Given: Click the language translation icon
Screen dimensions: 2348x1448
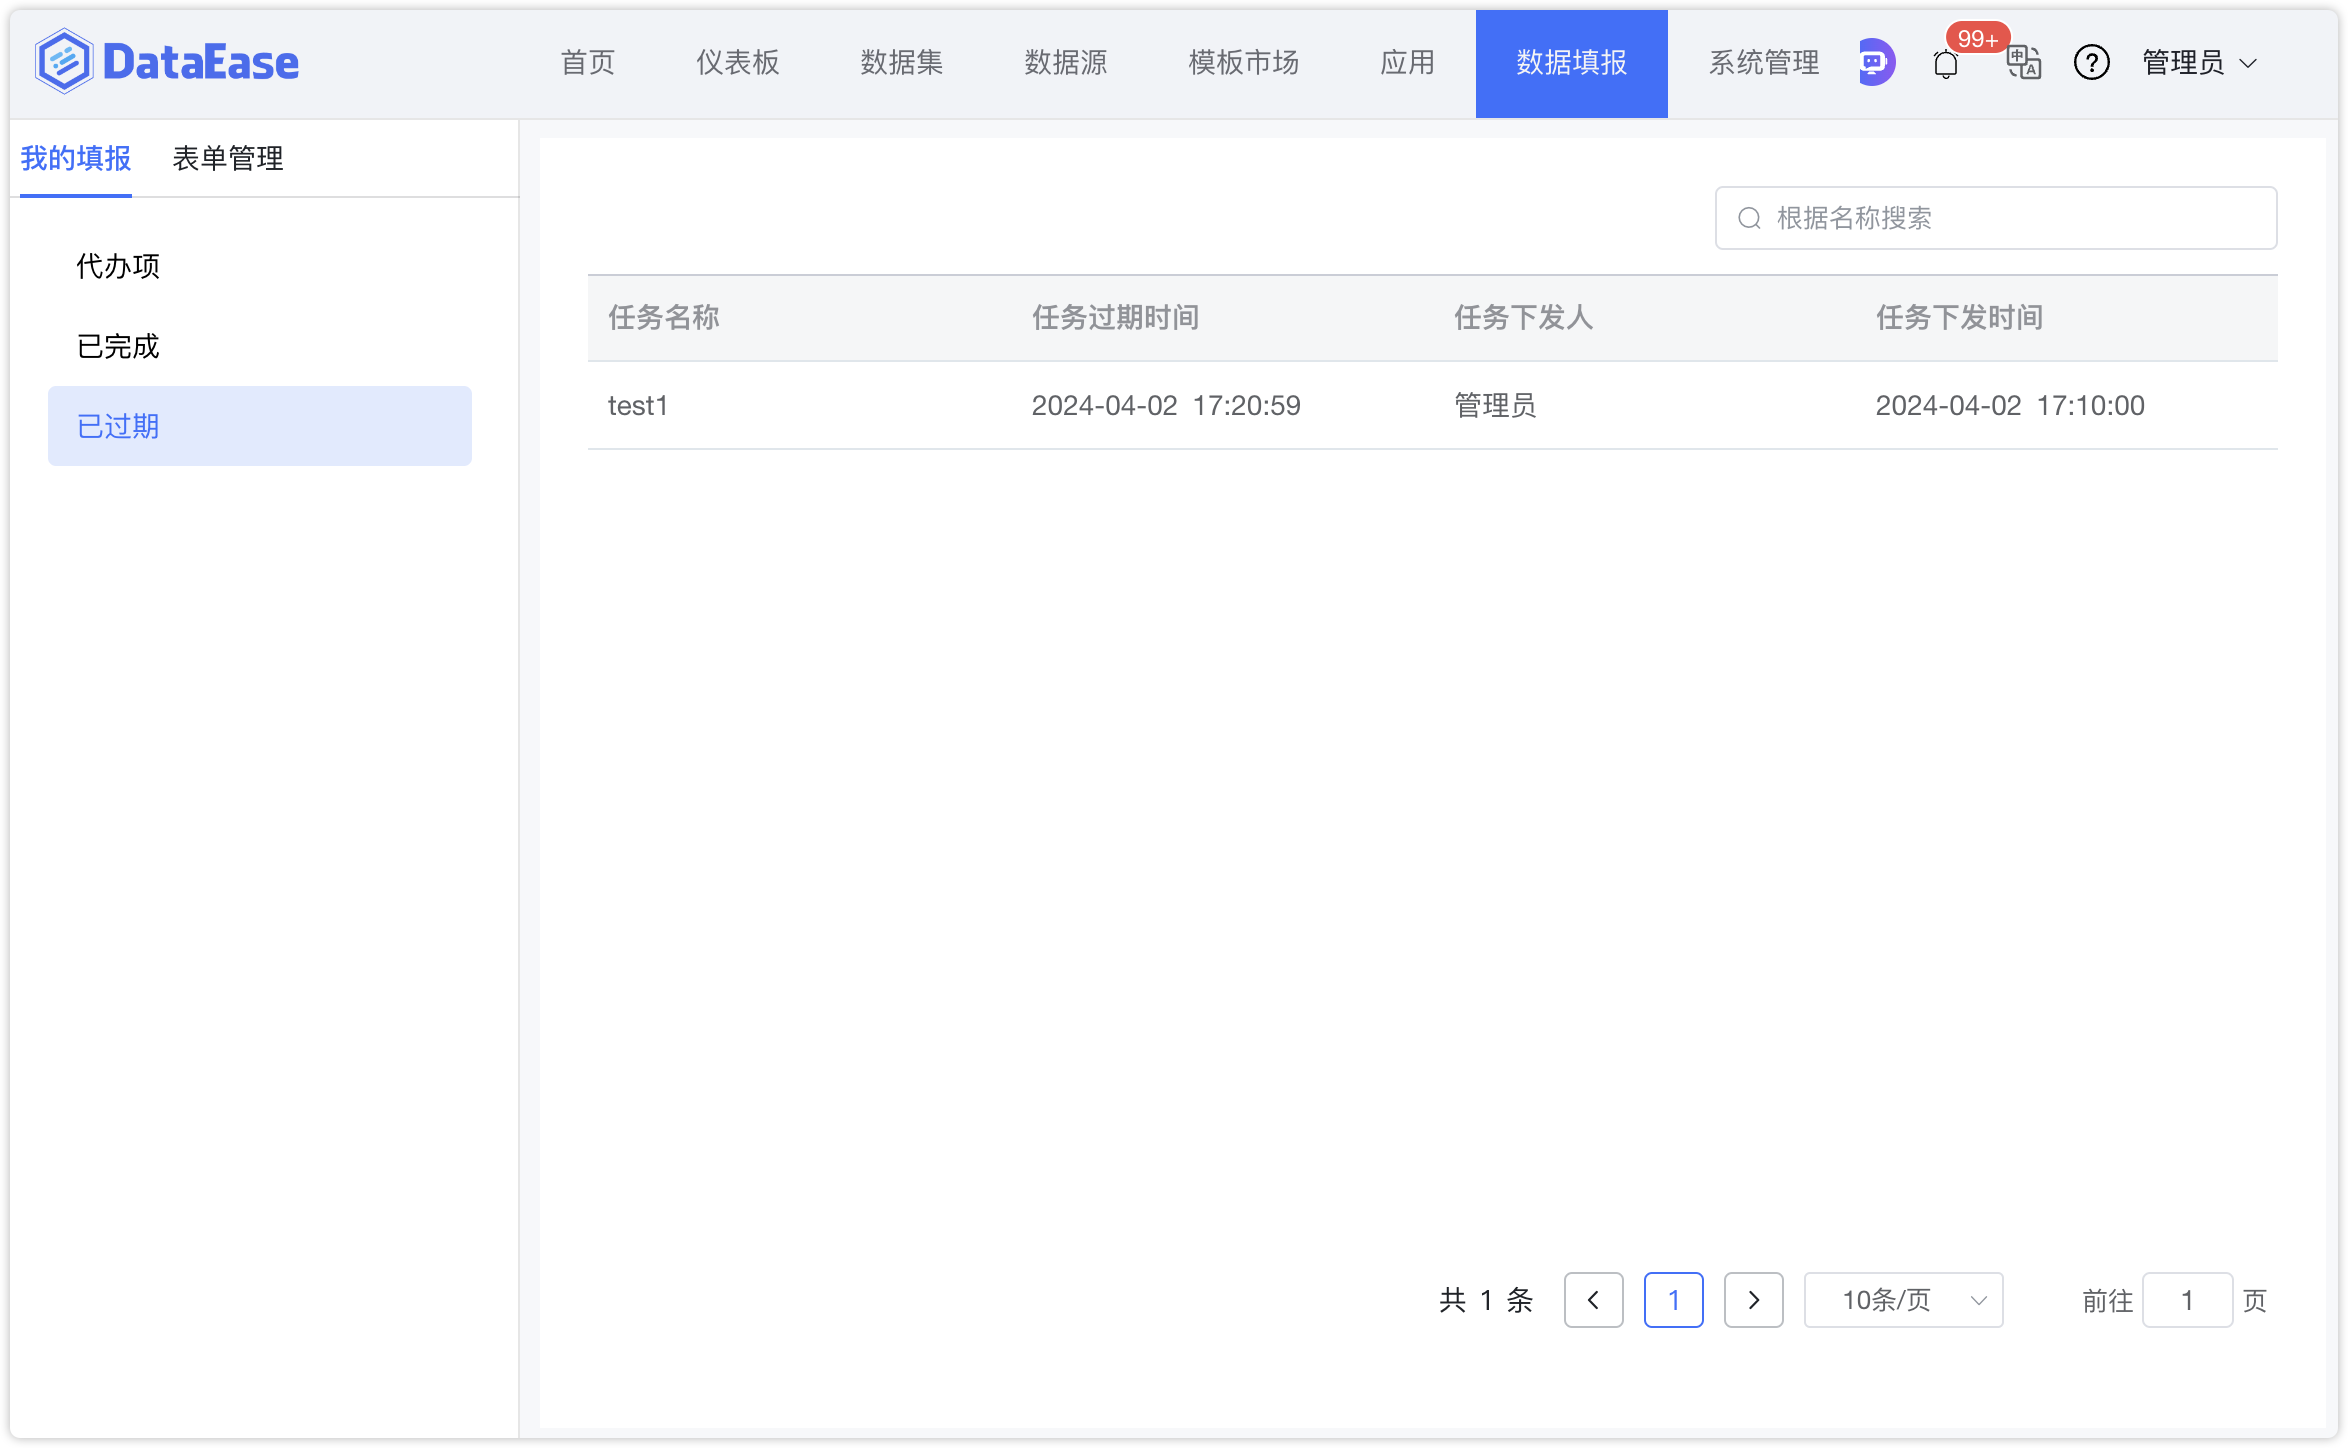Looking at the screenshot, I should tap(2023, 63).
